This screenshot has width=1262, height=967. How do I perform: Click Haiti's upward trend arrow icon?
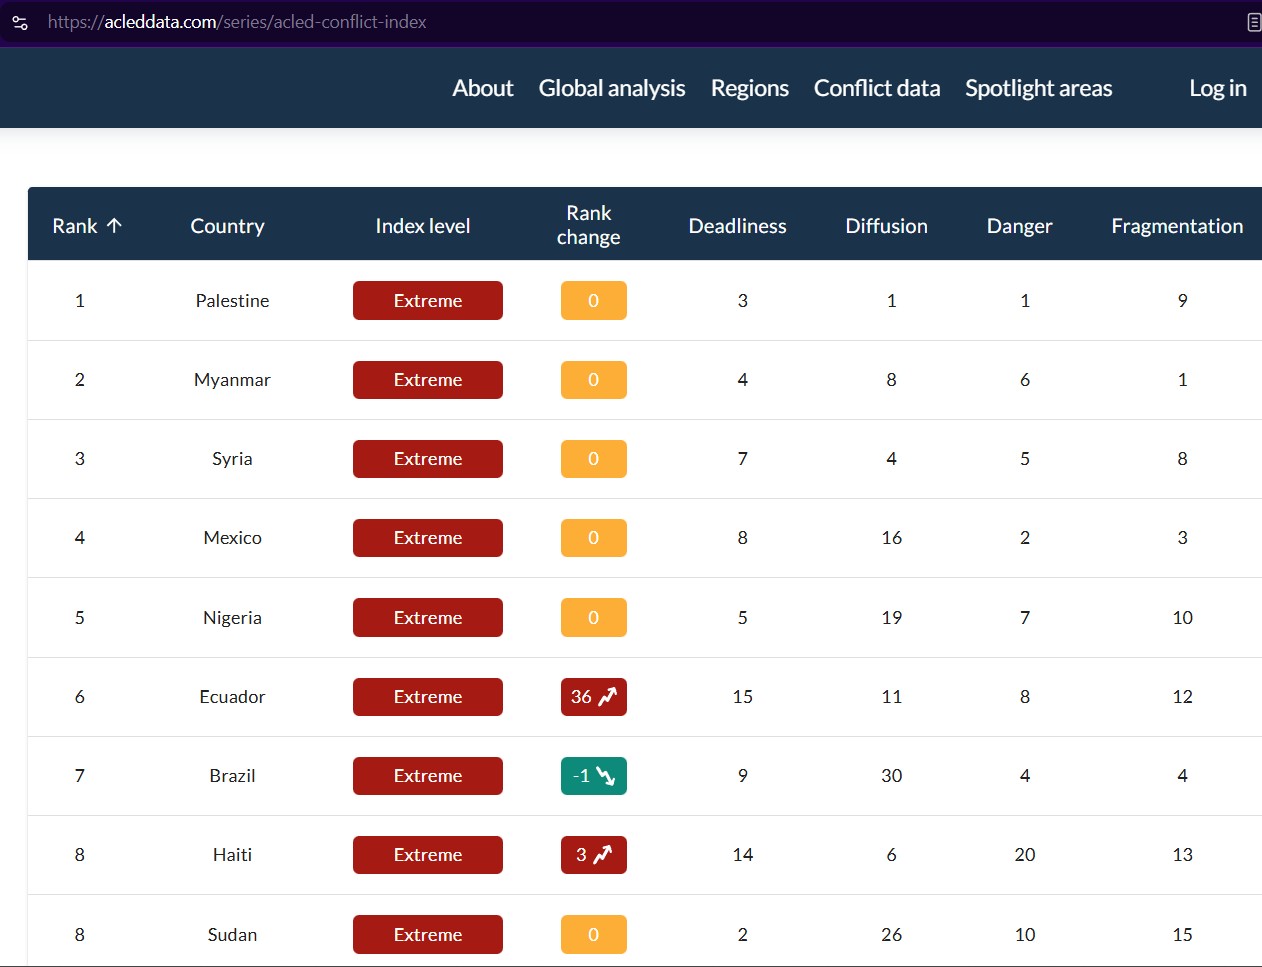point(602,855)
